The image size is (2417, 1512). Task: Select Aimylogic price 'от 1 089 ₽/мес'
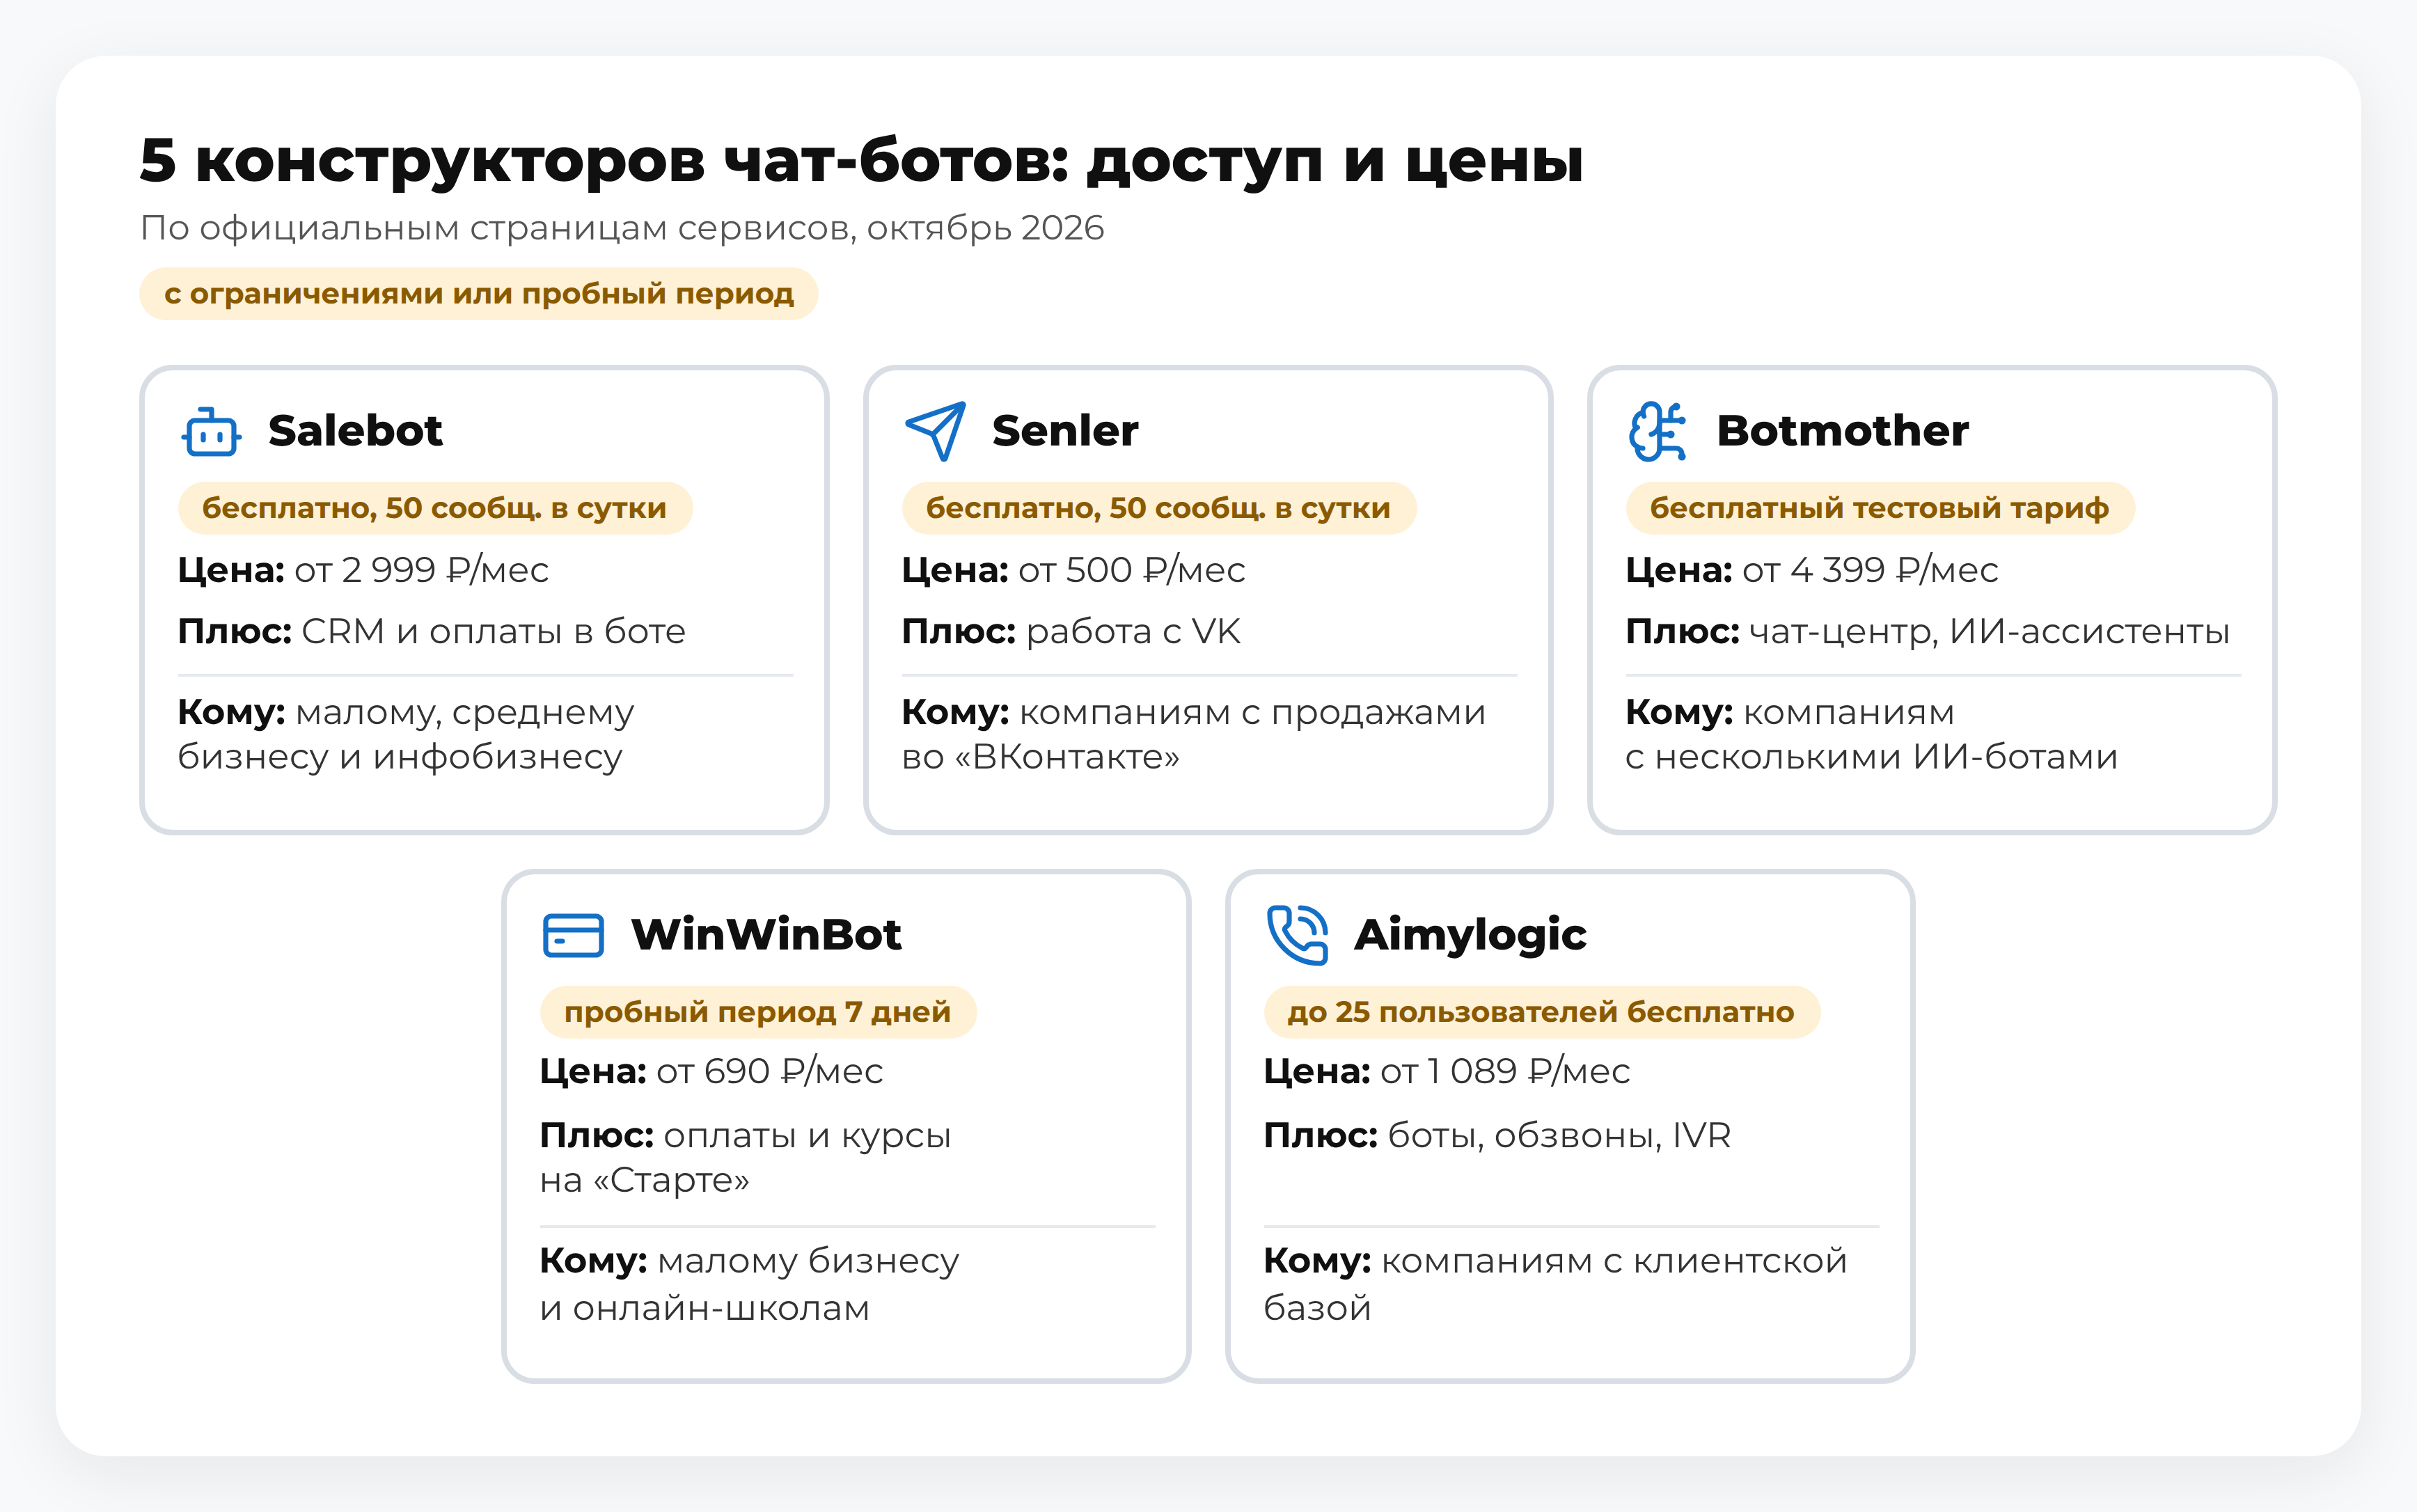1505,1072
